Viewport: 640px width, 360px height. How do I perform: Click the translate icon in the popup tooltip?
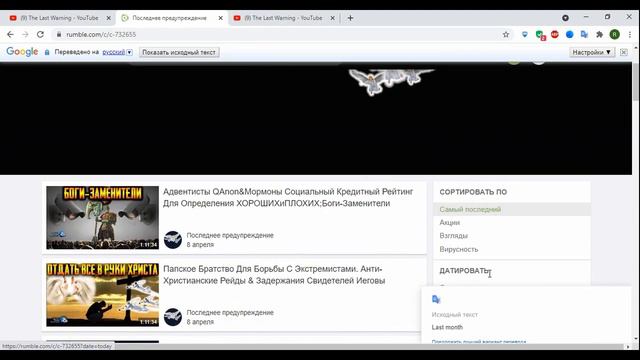(x=436, y=299)
